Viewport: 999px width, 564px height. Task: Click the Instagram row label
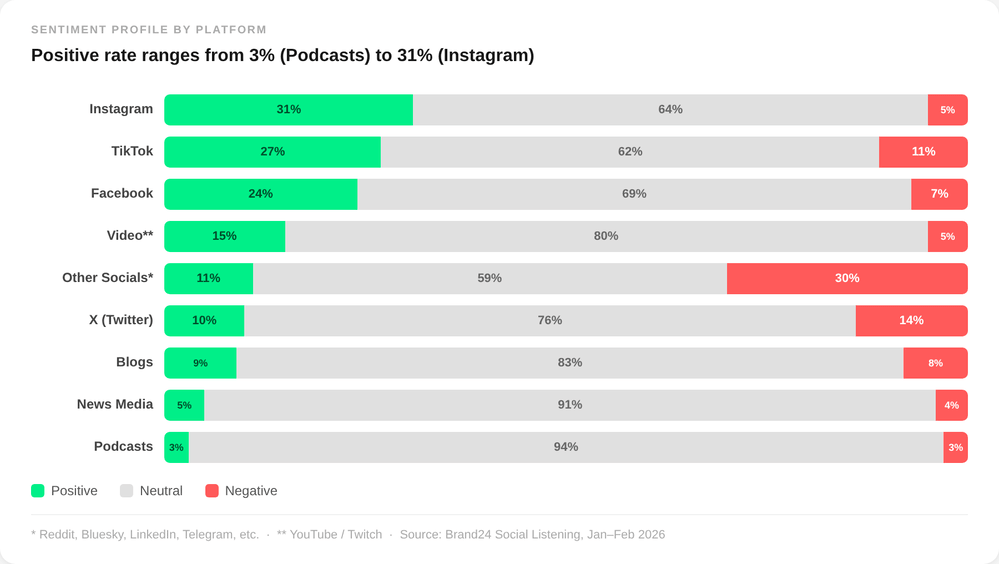tap(121, 109)
